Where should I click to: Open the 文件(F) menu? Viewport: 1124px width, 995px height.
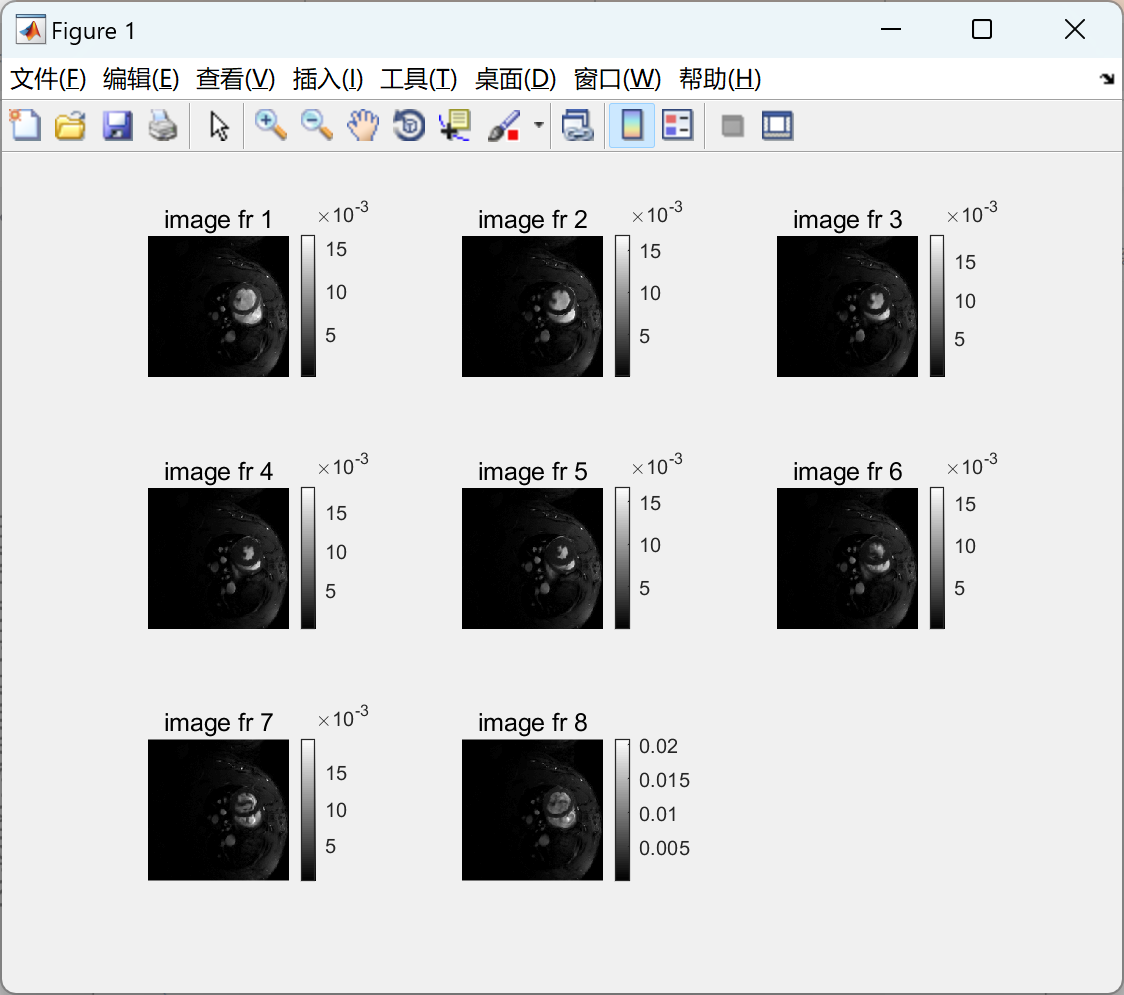pos(48,79)
